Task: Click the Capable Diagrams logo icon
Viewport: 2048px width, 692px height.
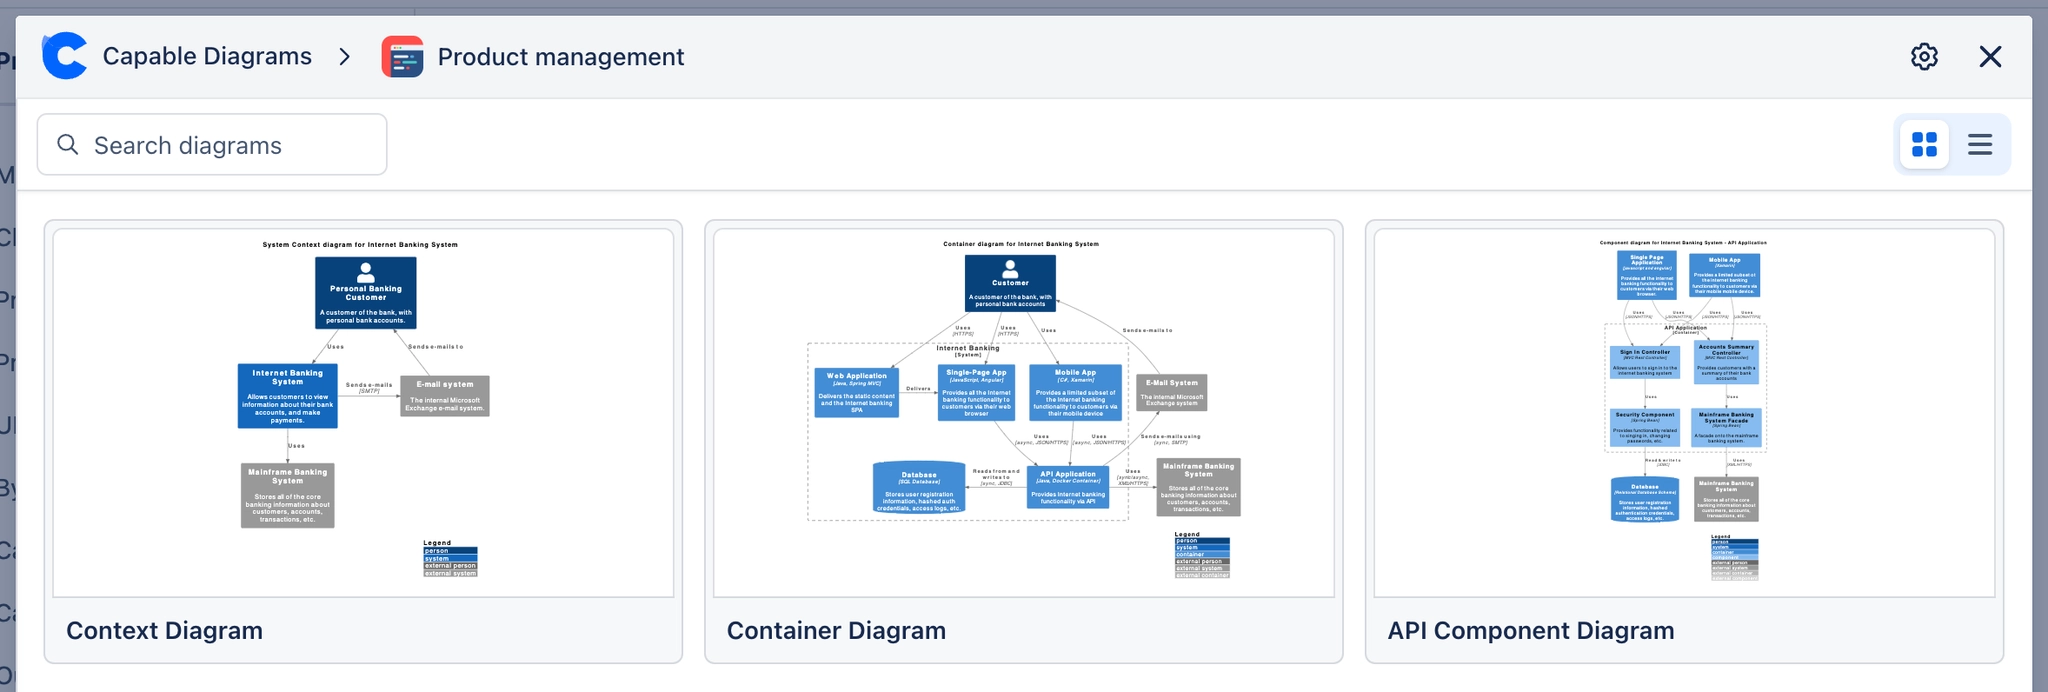Action: coord(65,56)
